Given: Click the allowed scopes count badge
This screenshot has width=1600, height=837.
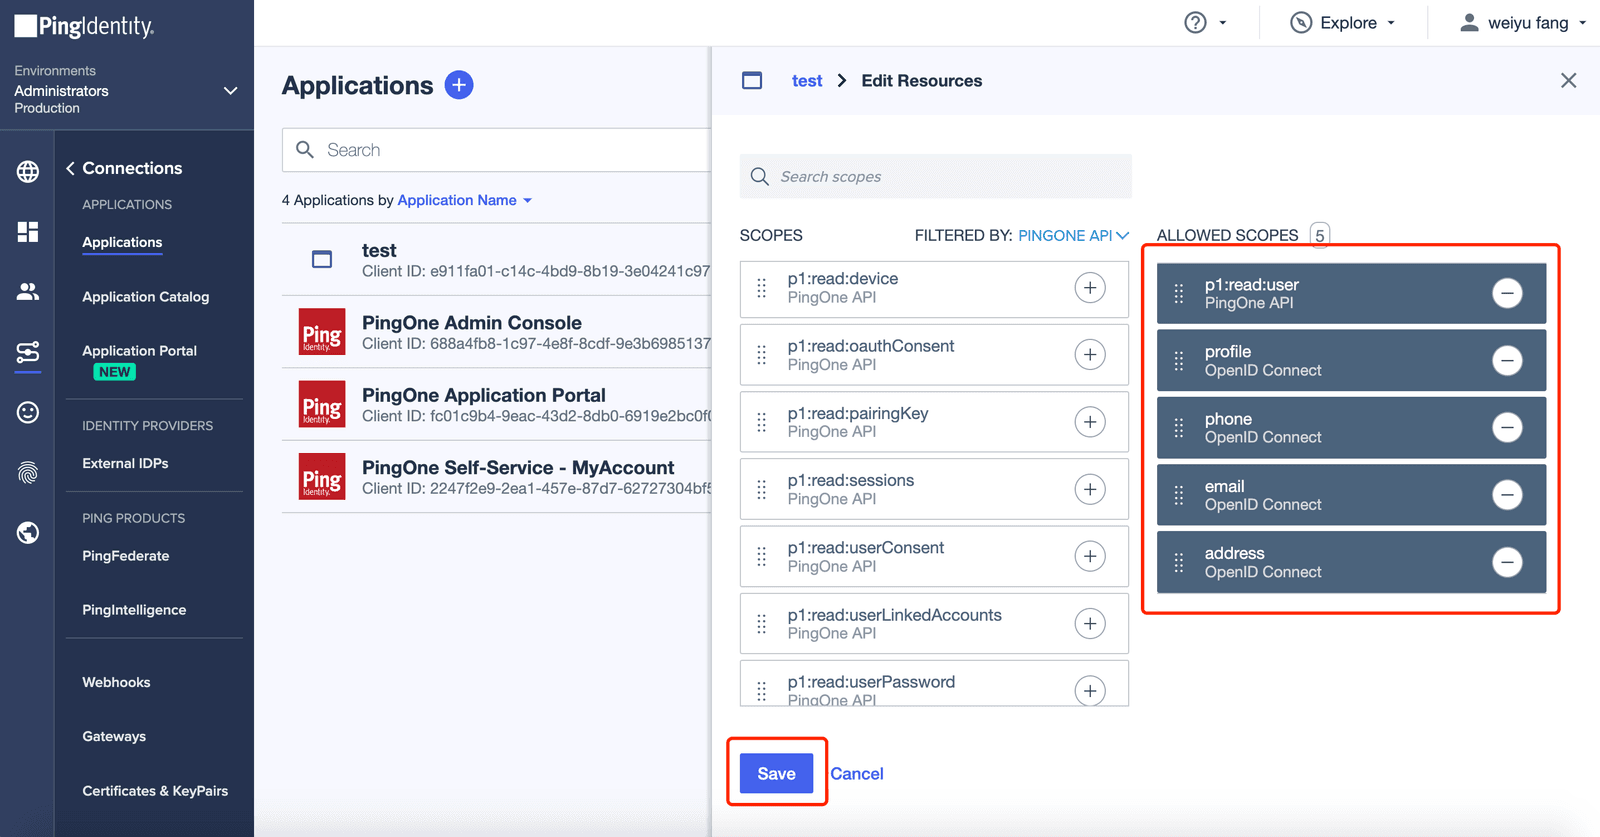Looking at the screenshot, I should (1320, 235).
